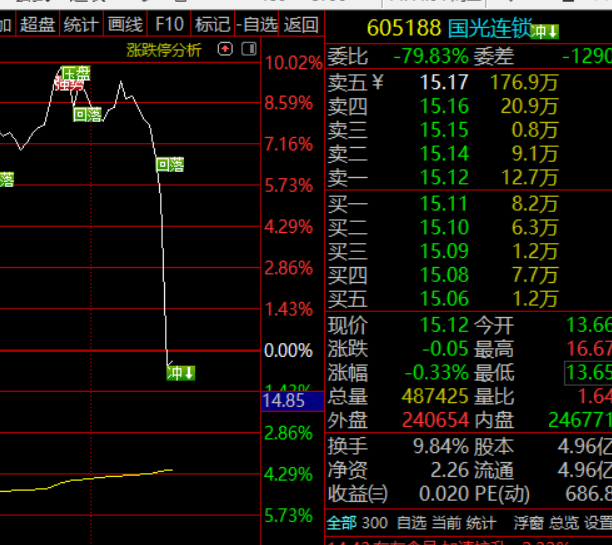Click stock name 国光连锁
This screenshot has width=612, height=545.
tap(490, 28)
